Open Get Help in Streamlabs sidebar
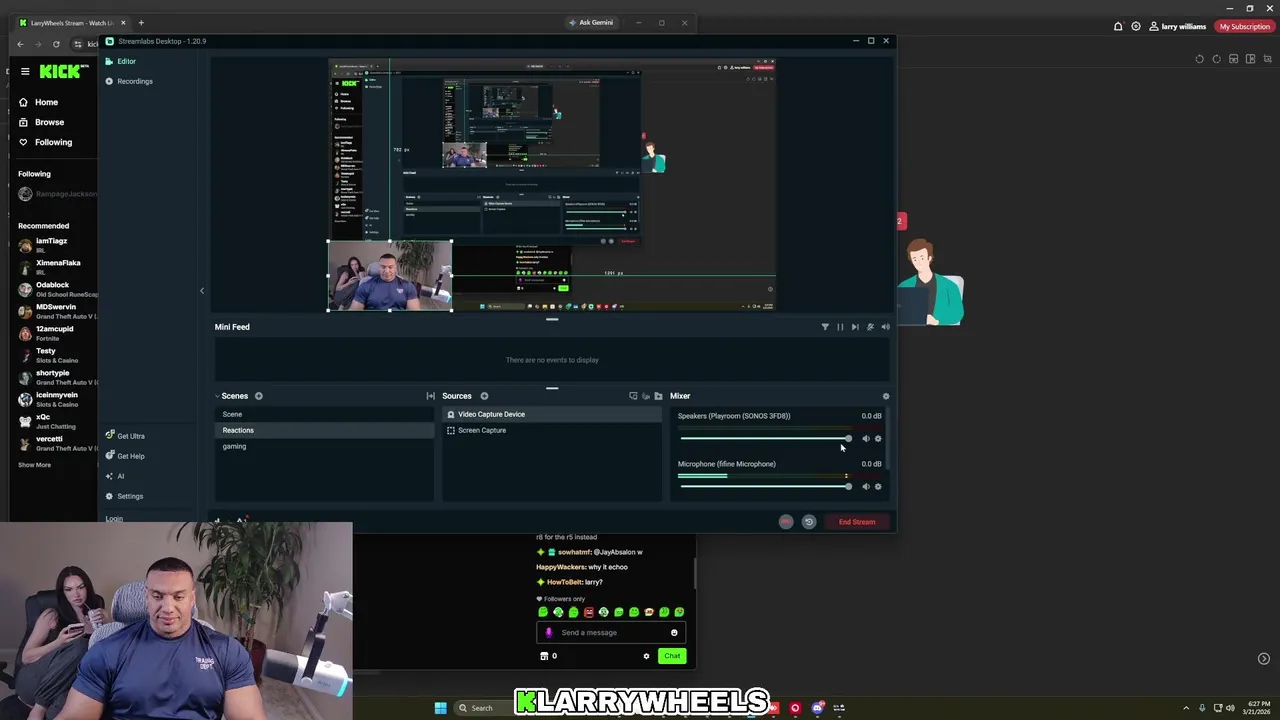 click(125, 456)
